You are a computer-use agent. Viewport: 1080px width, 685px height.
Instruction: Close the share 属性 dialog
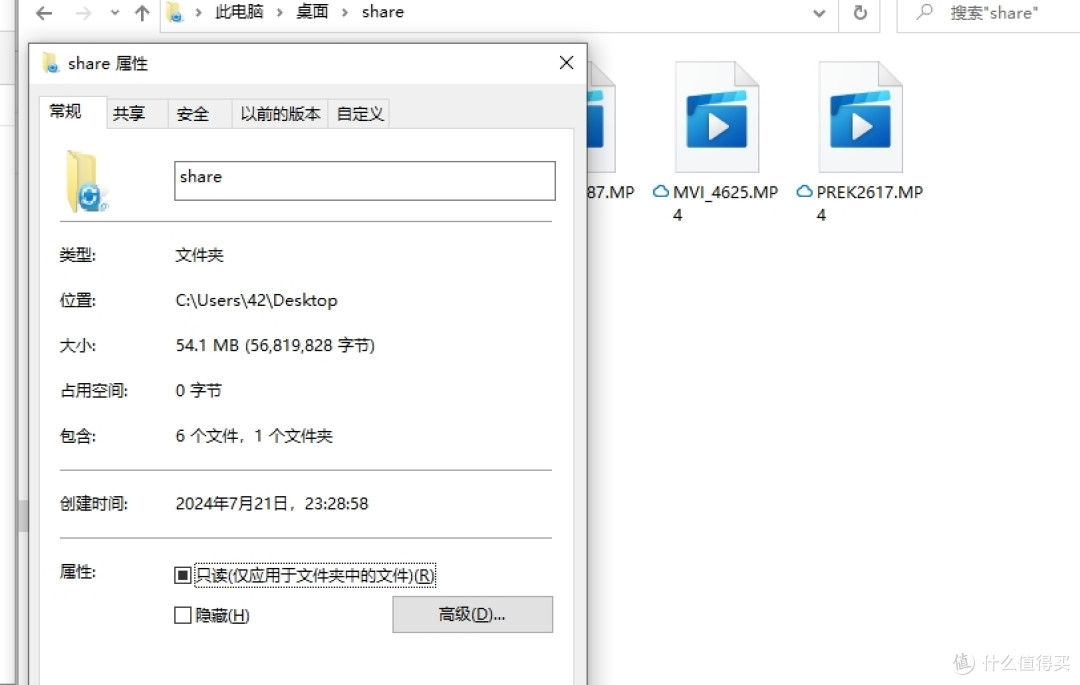tap(567, 63)
